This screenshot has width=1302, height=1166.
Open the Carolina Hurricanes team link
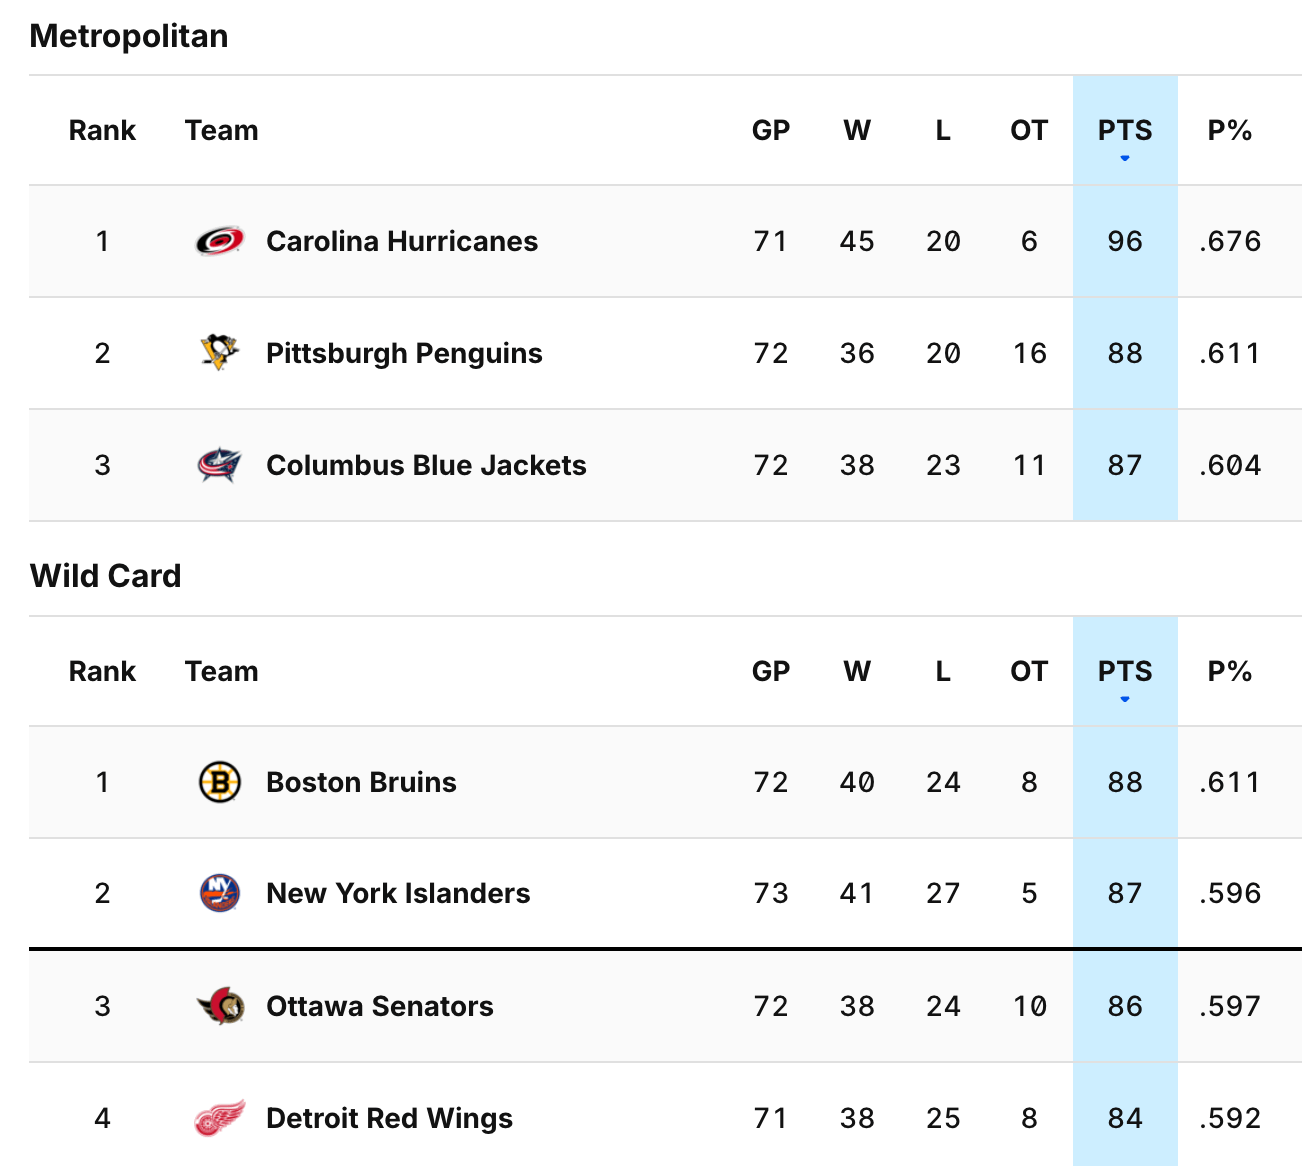pyautogui.click(x=402, y=241)
